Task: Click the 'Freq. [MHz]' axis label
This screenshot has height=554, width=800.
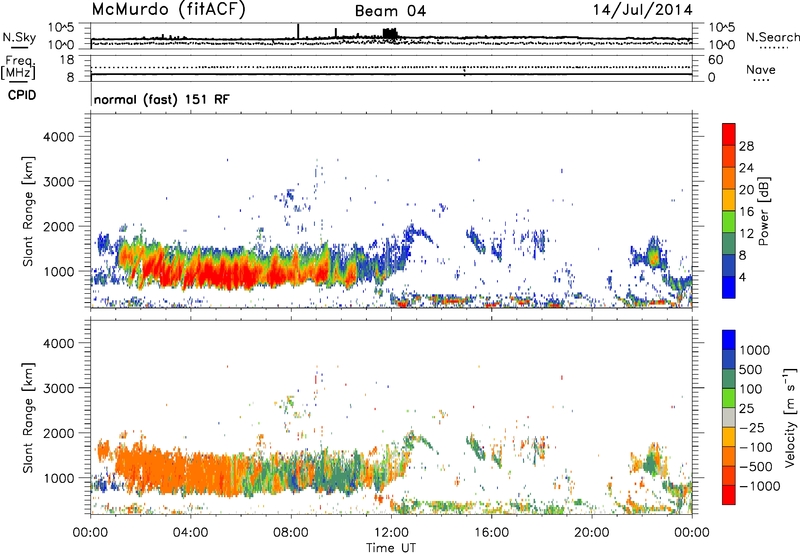Action: coord(19,67)
